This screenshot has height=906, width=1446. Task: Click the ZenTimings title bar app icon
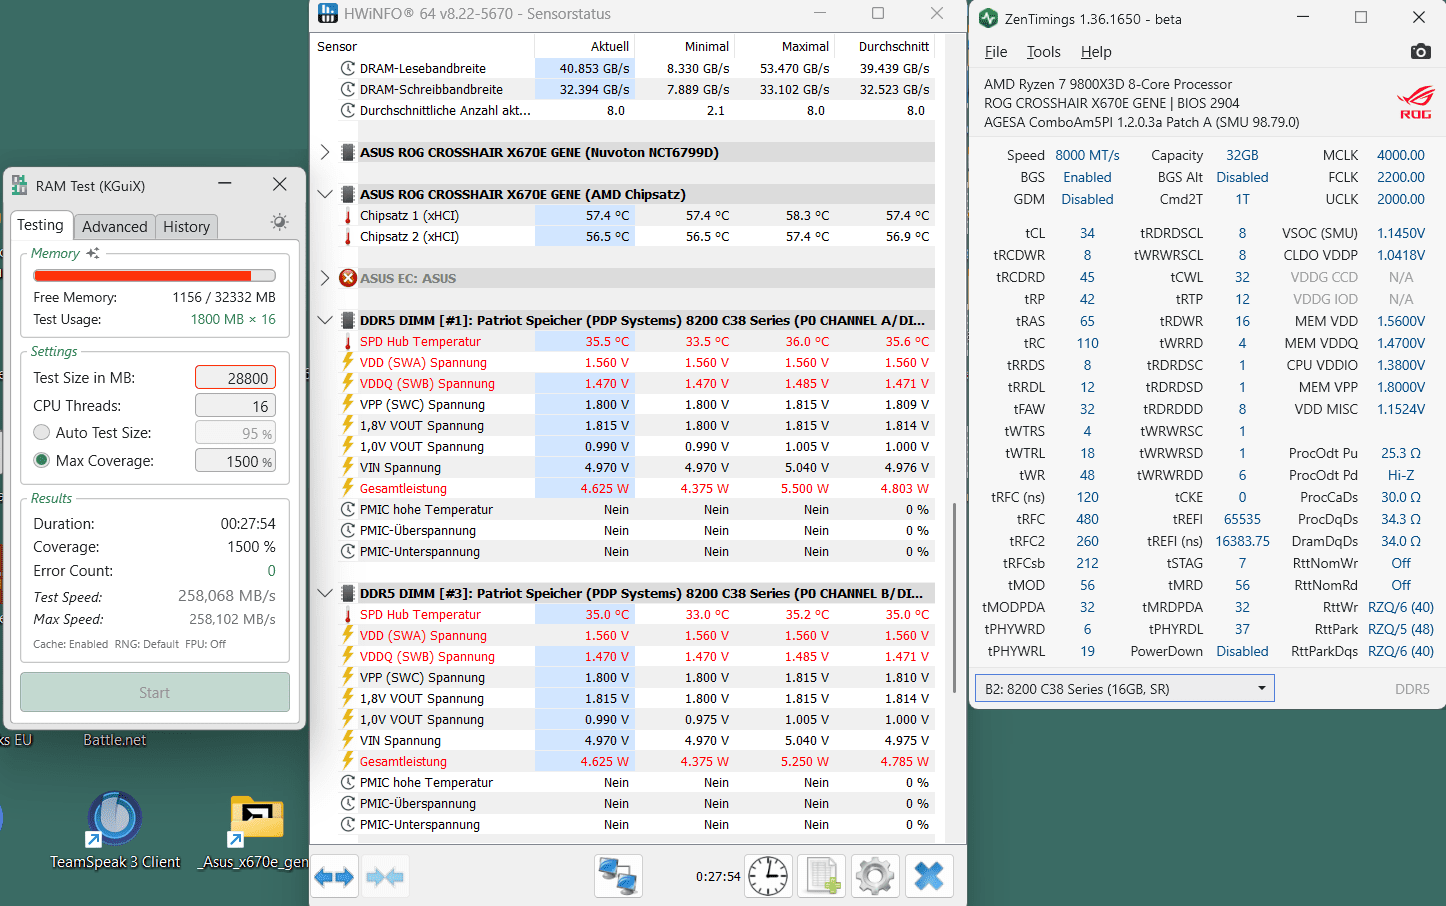click(989, 18)
